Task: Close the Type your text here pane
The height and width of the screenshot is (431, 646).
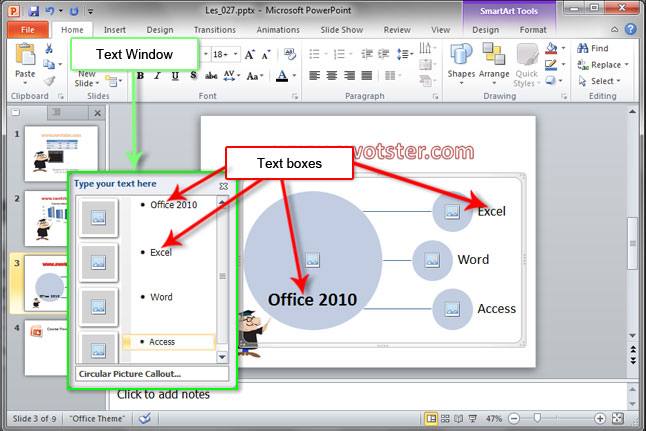Action: point(223,186)
